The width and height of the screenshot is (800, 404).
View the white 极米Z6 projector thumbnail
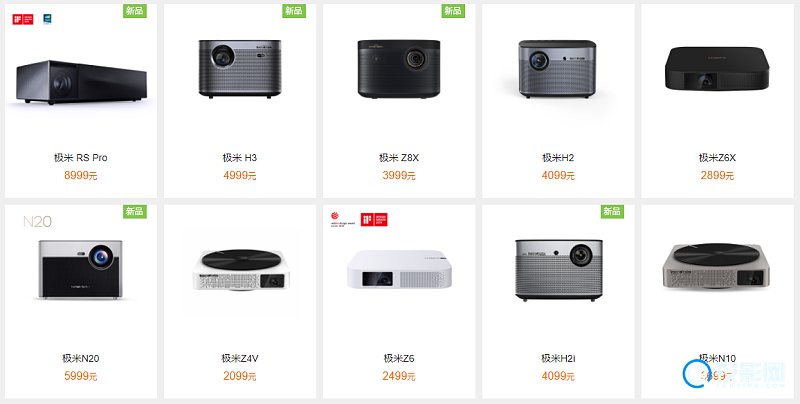[x=399, y=269]
